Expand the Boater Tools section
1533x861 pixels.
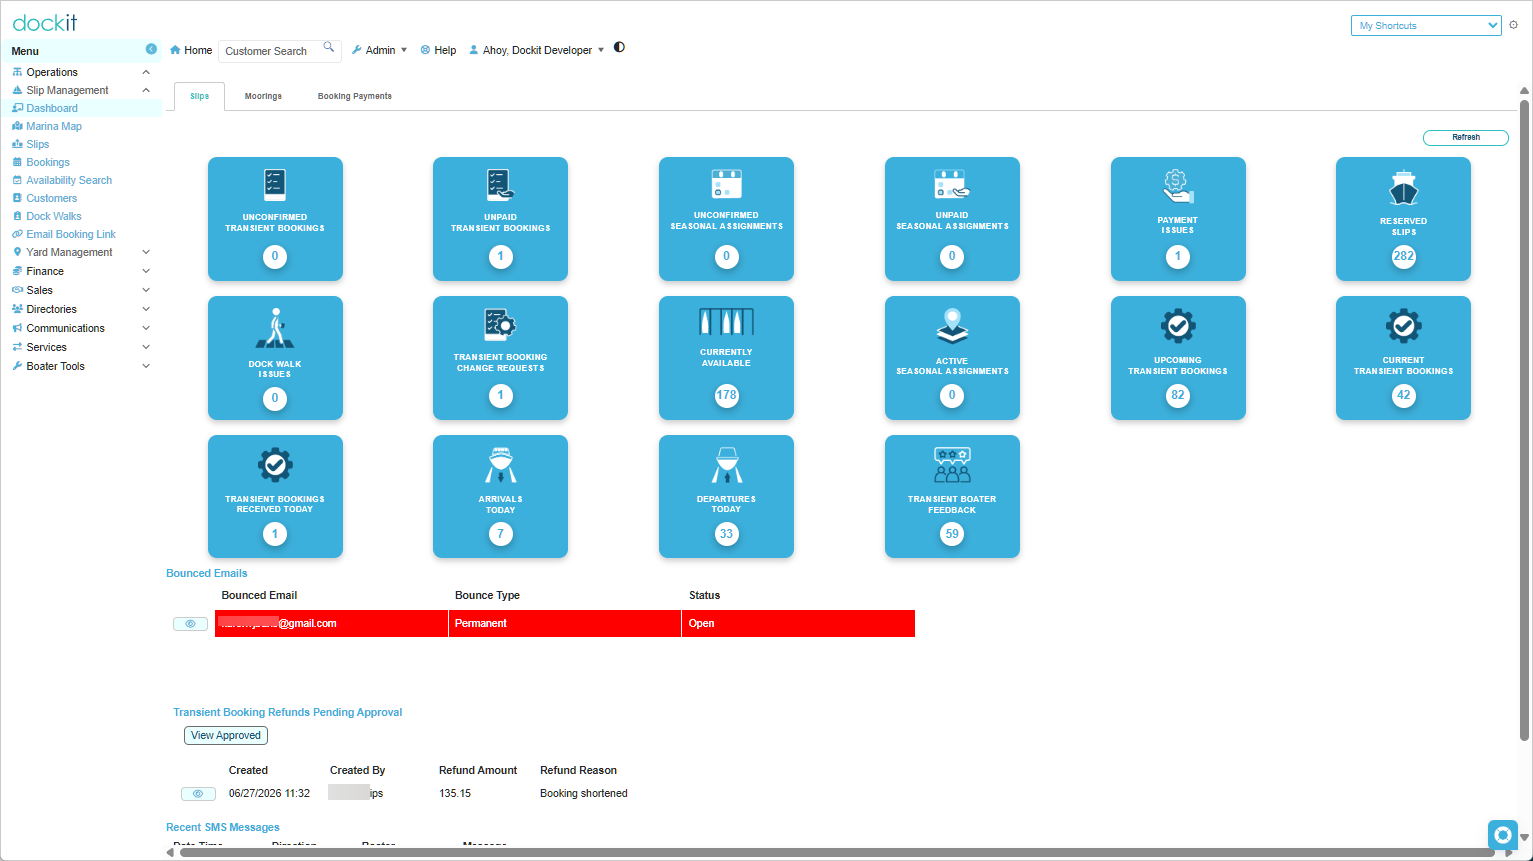tap(146, 366)
